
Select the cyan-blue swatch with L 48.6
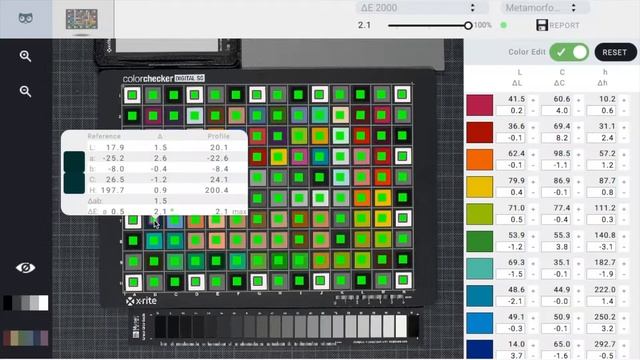[480, 296]
